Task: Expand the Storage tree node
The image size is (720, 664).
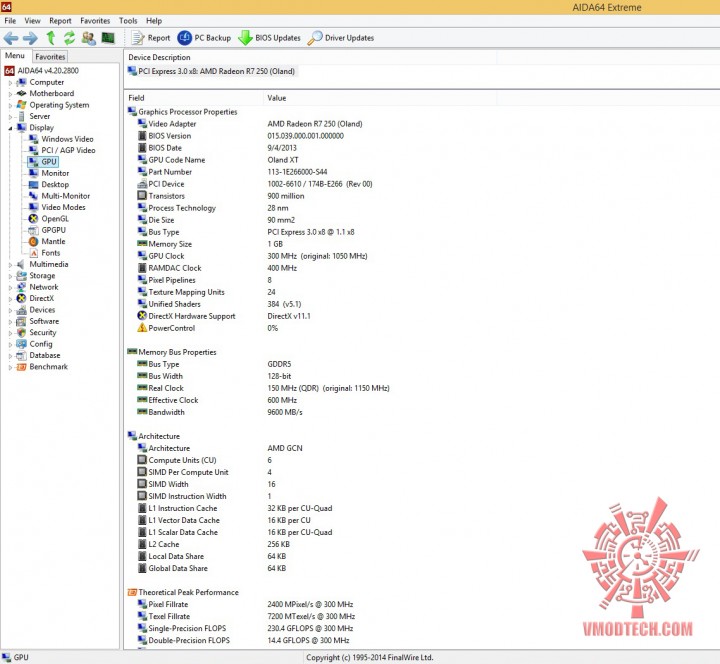Action: click(x=10, y=276)
